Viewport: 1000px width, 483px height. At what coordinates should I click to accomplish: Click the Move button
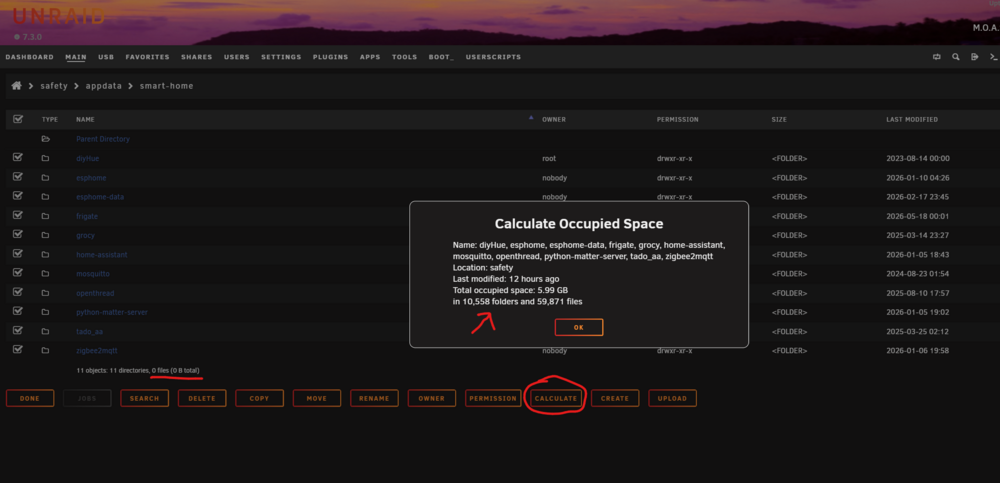[316, 398]
